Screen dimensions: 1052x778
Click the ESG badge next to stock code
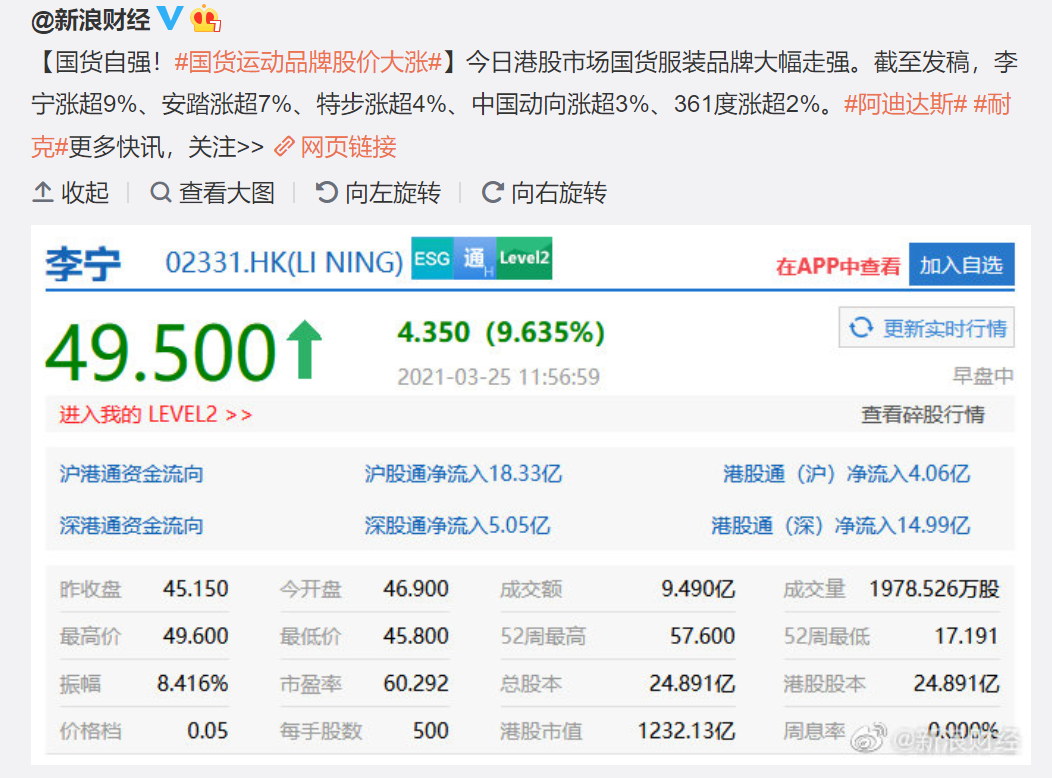pos(432,258)
